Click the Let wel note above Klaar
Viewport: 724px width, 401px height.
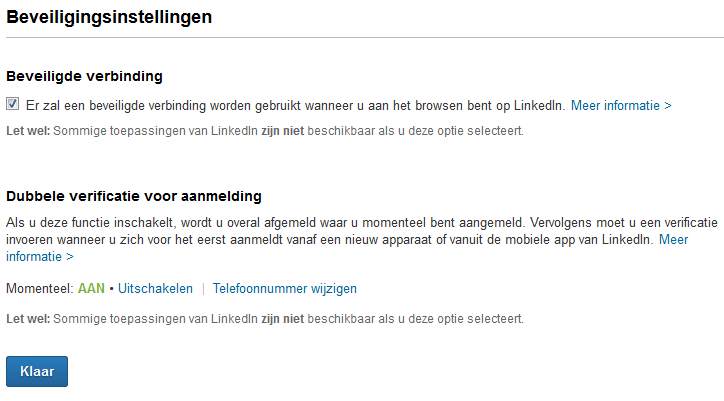coord(264,319)
